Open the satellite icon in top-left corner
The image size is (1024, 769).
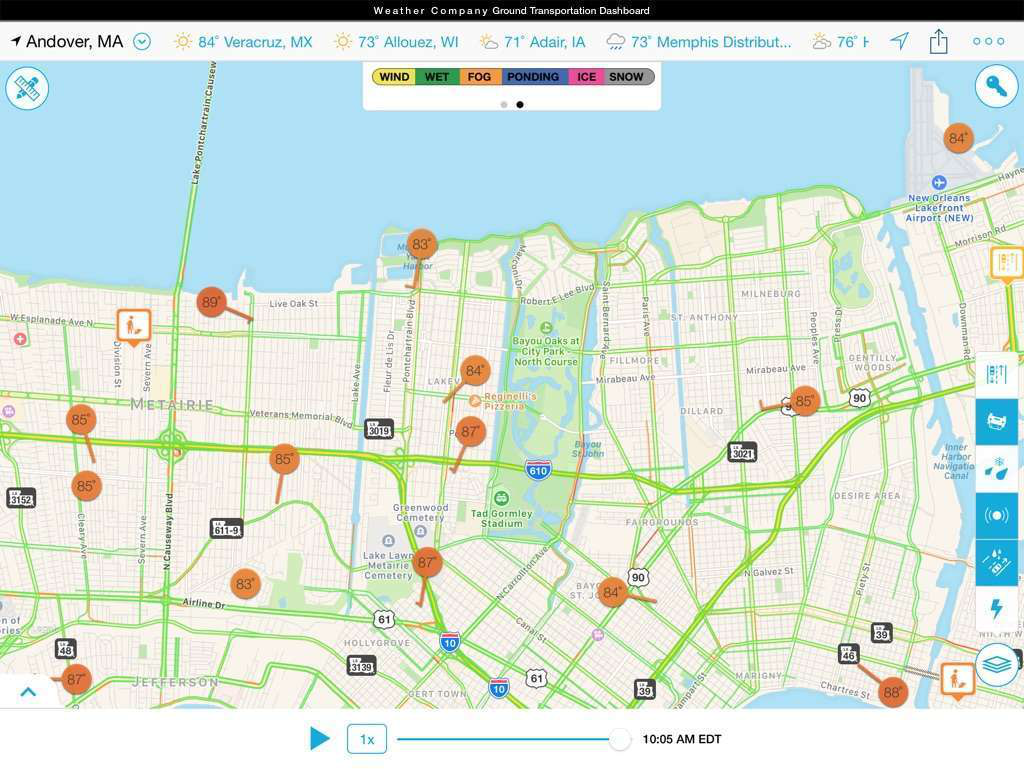[x=27, y=89]
